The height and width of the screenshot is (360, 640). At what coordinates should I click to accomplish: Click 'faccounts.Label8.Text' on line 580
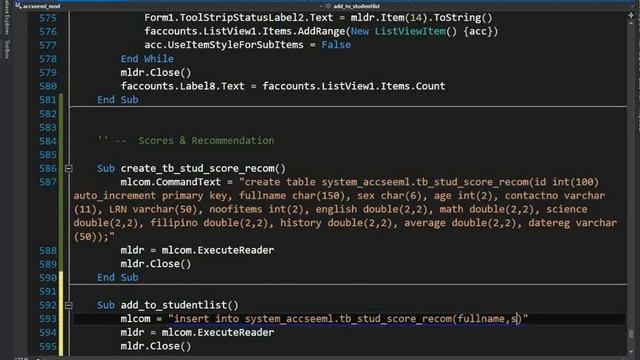click(x=182, y=86)
